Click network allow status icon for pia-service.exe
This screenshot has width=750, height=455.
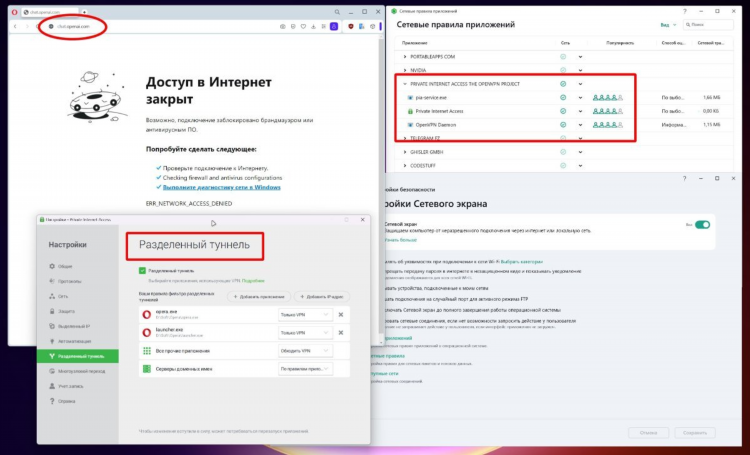pyautogui.click(x=563, y=98)
